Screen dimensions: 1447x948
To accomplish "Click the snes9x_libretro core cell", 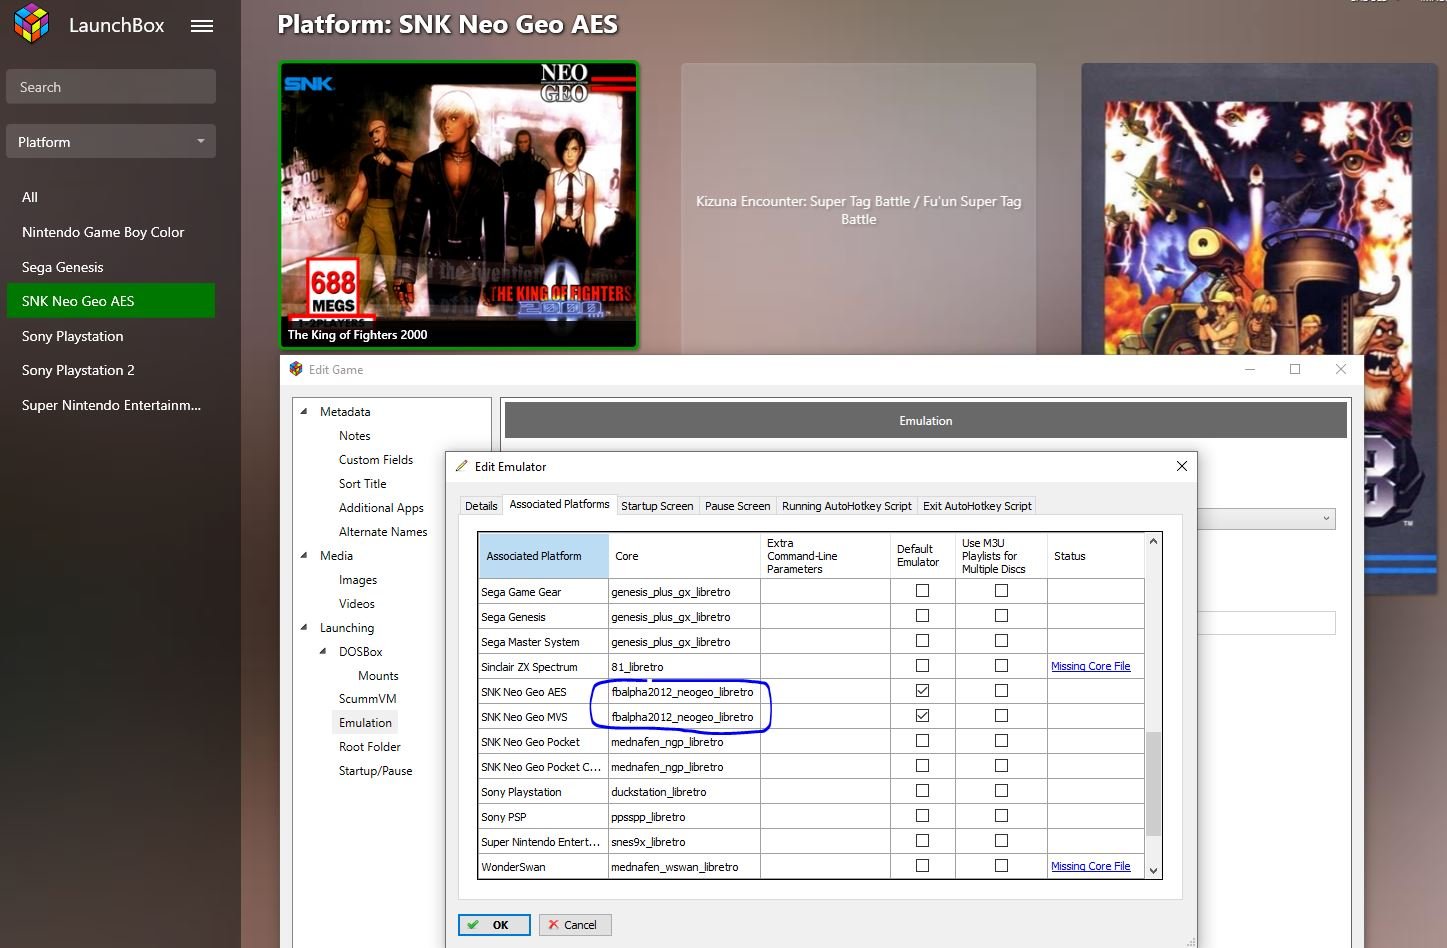I will (684, 841).
